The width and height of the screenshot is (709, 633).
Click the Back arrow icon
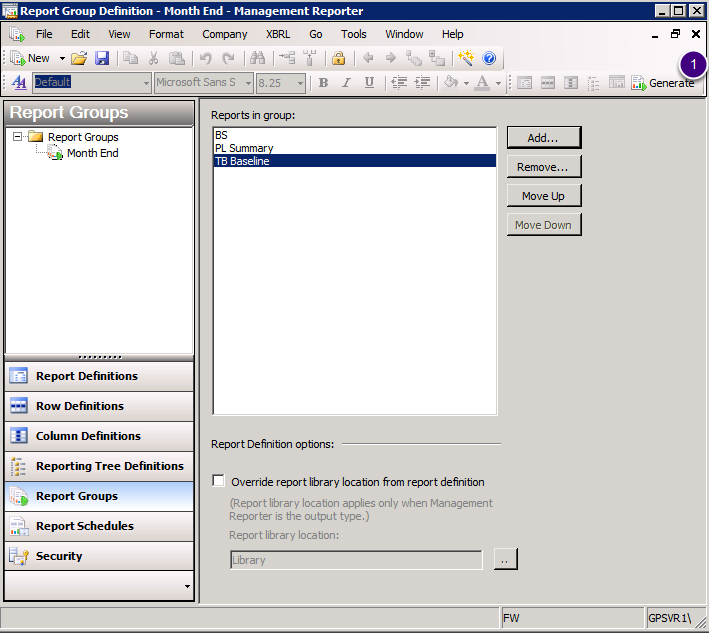368,58
